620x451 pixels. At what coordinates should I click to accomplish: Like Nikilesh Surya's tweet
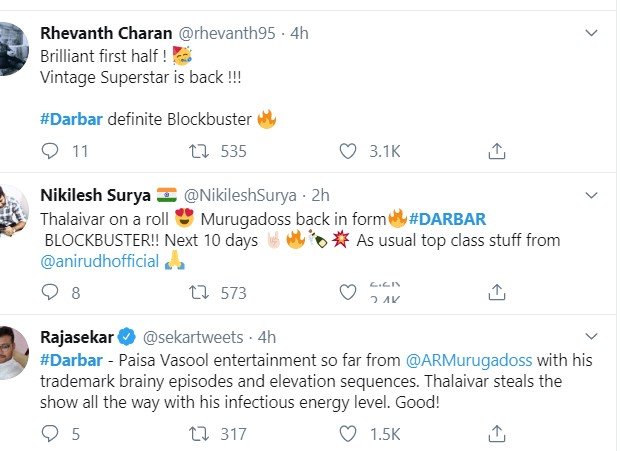coord(348,293)
